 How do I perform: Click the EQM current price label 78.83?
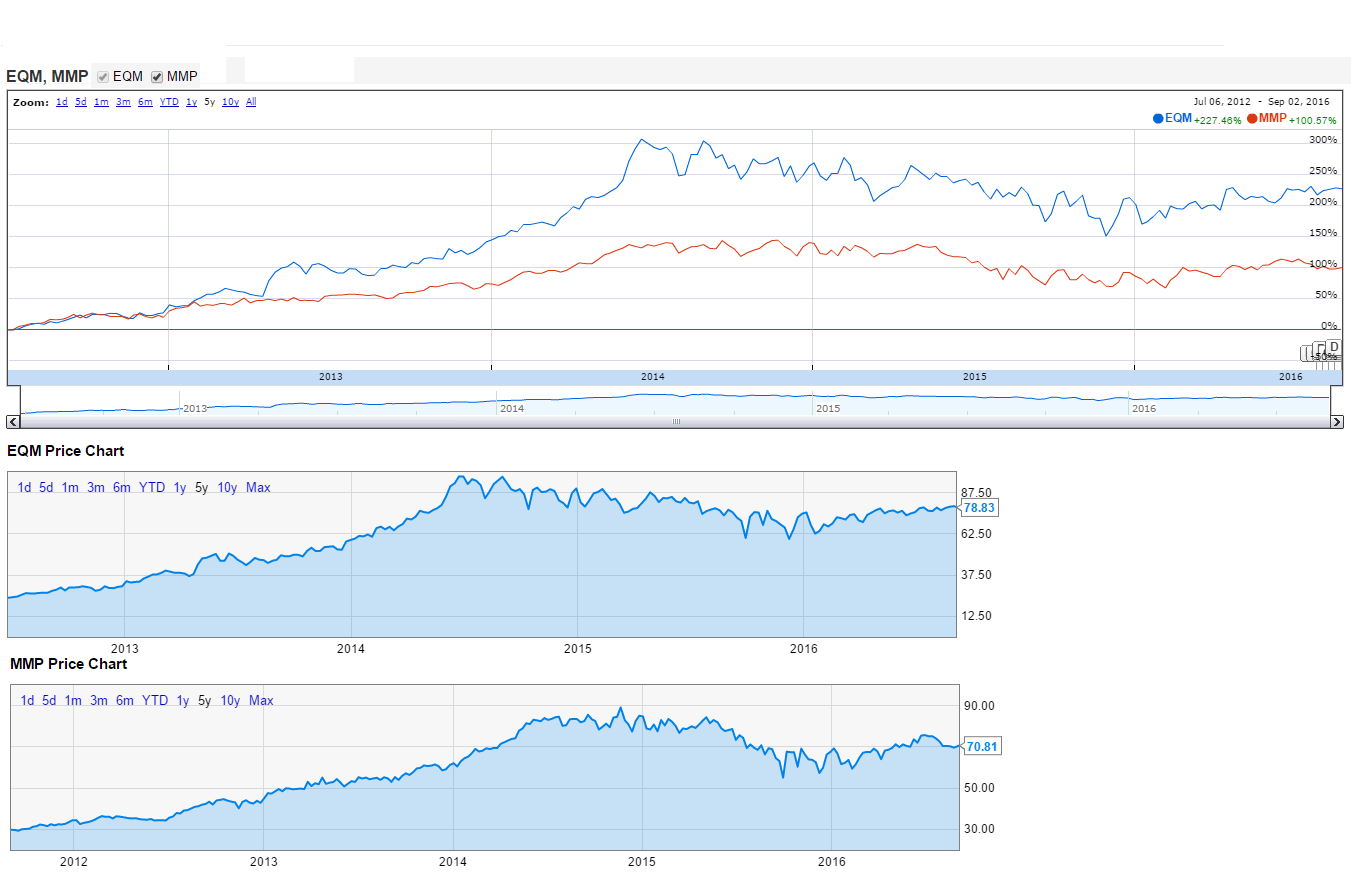979,508
